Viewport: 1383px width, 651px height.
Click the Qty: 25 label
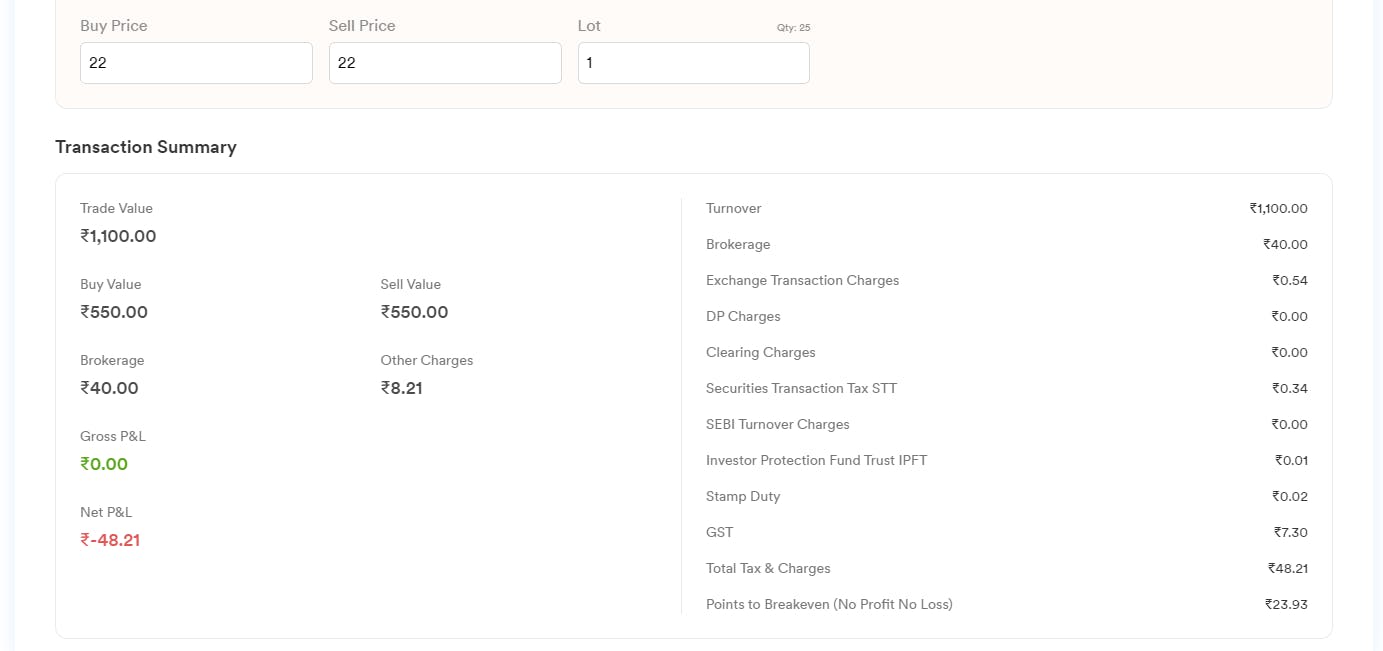coord(793,28)
